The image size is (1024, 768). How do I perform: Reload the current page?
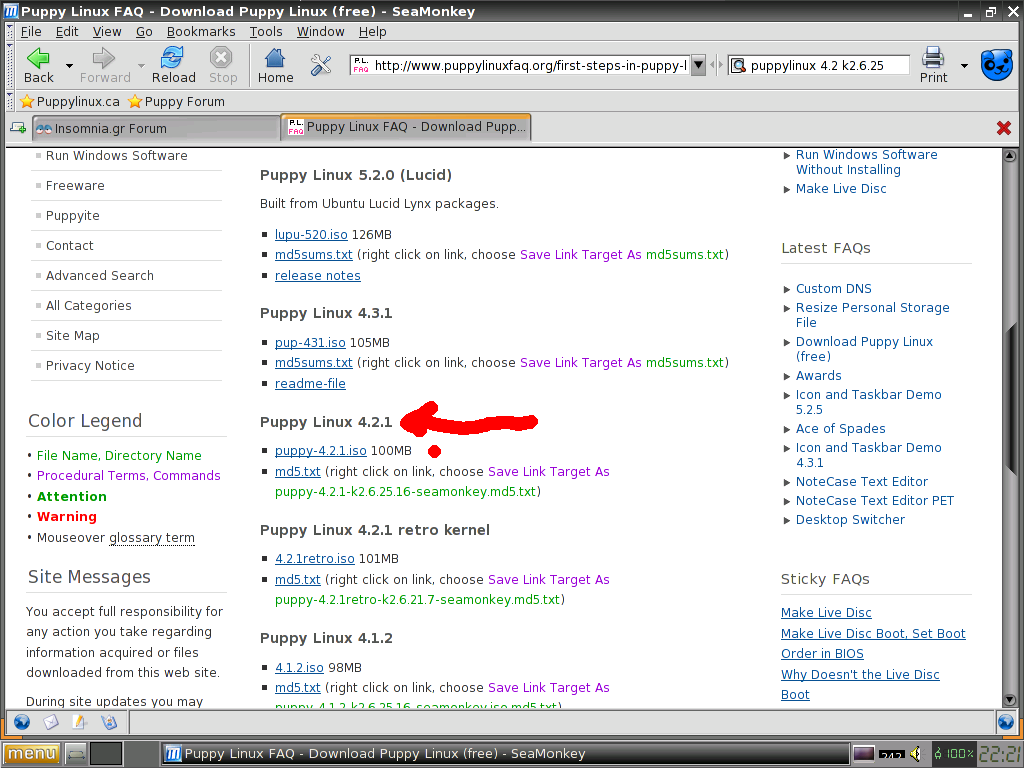tap(173, 65)
